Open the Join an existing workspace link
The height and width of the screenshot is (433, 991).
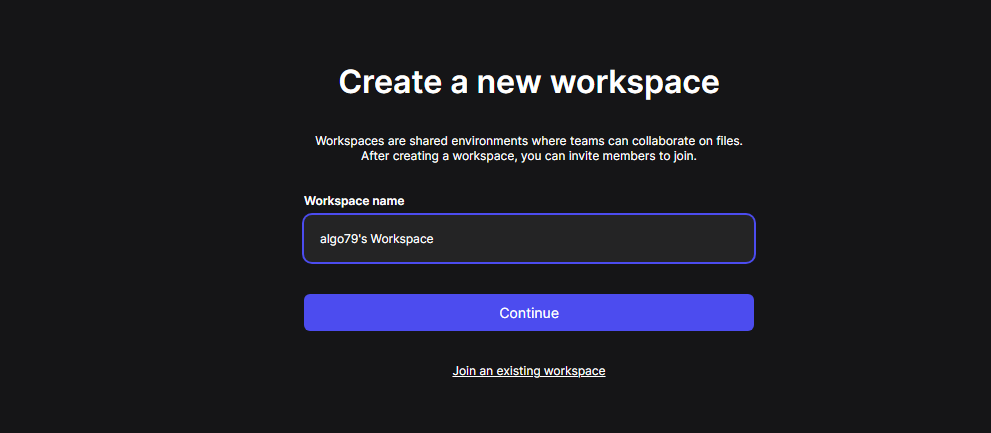coord(529,370)
